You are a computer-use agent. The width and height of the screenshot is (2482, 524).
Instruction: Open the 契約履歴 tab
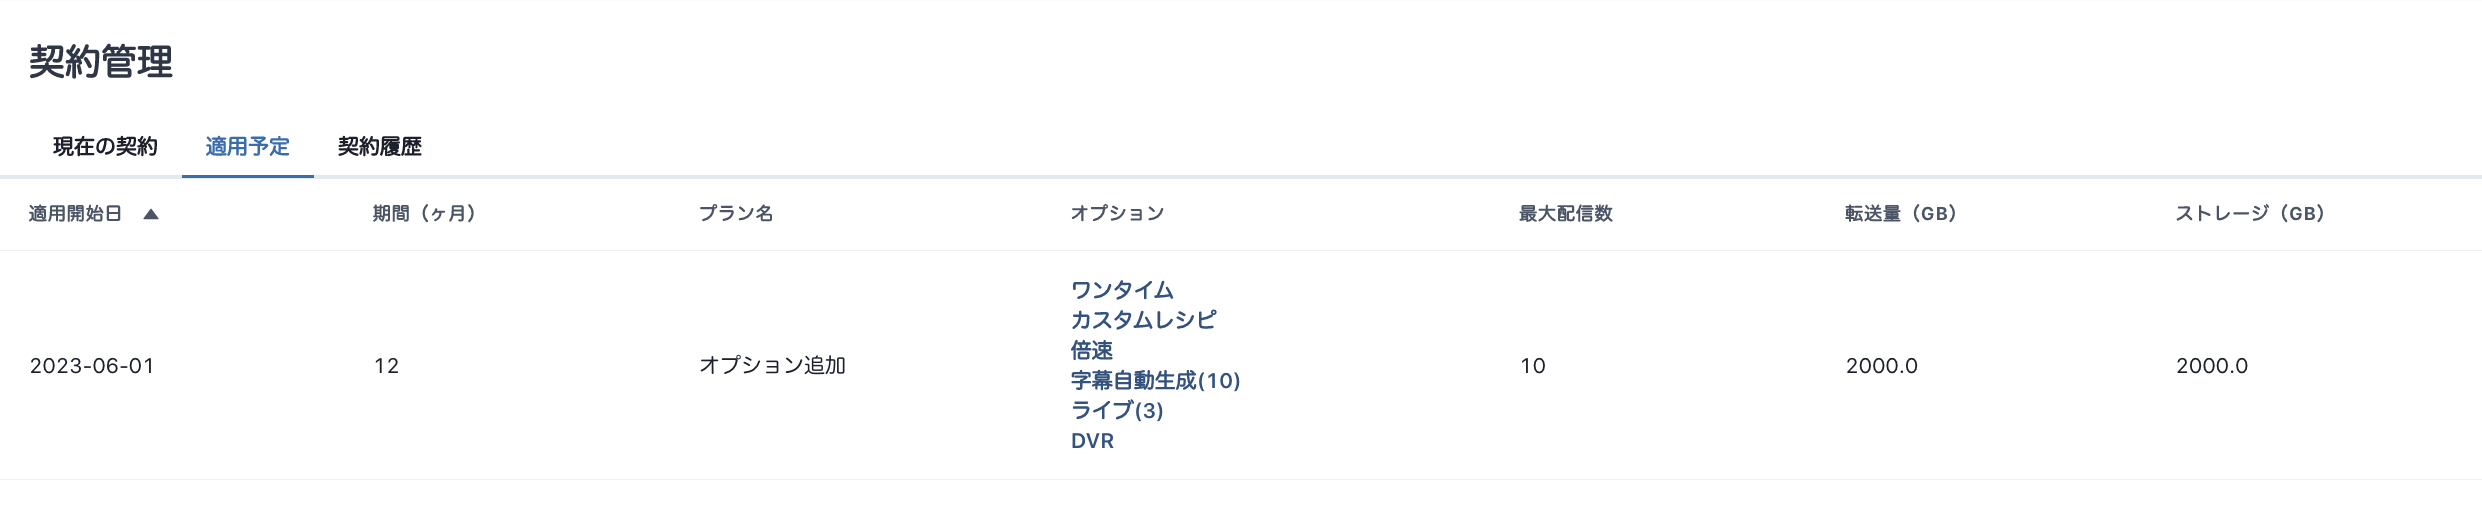tap(379, 147)
